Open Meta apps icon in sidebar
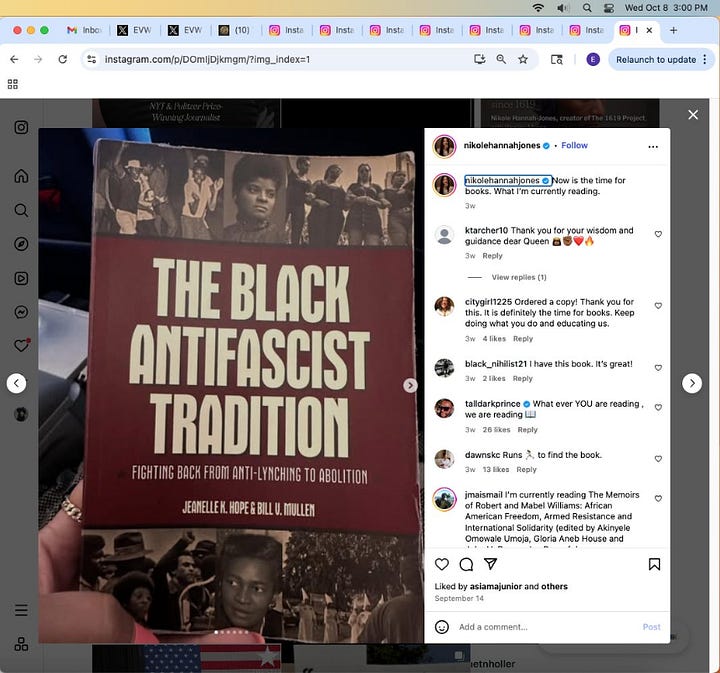Viewport: 720px width, 673px height. tap(21, 644)
